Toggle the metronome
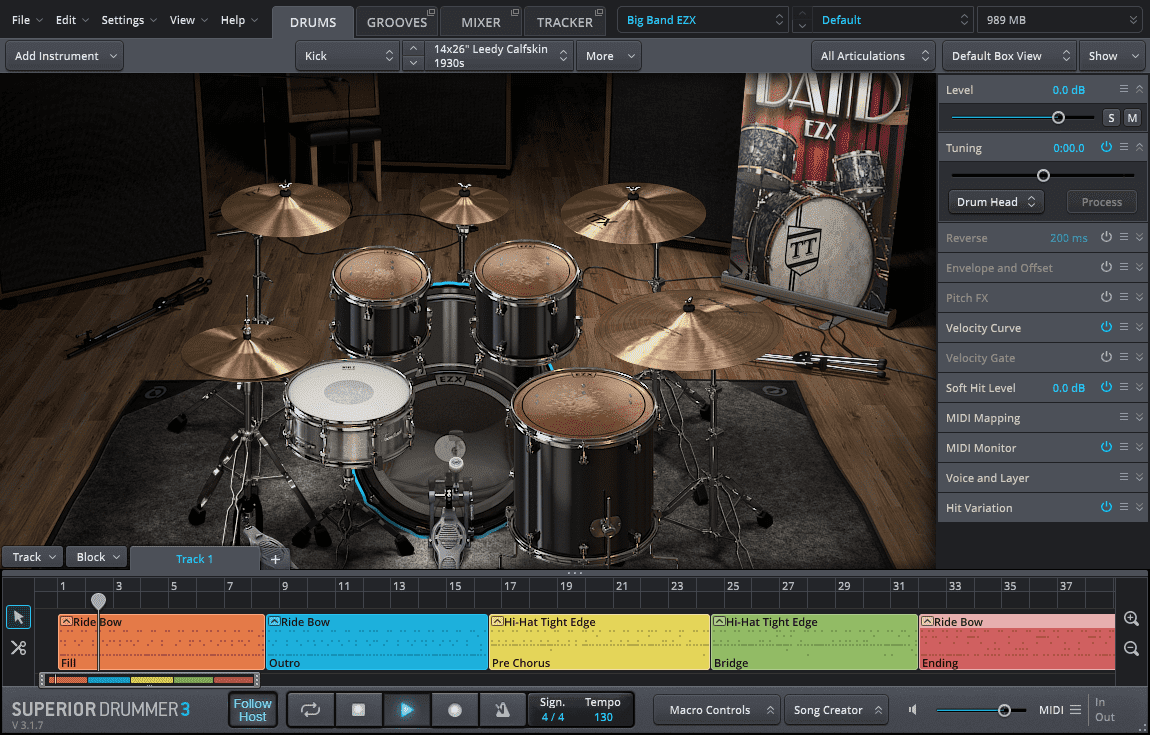Image resolution: width=1150 pixels, height=735 pixels. click(x=502, y=709)
